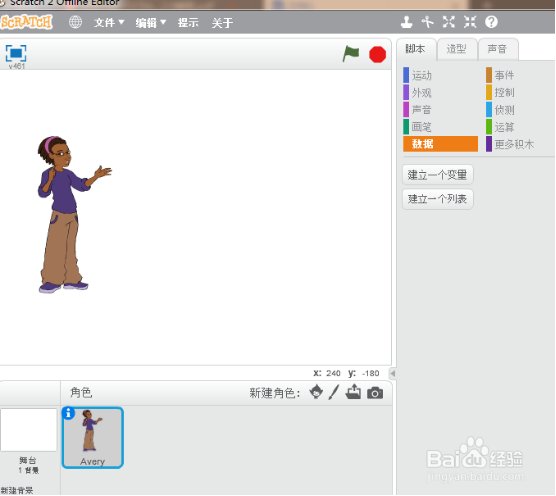The width and height of the screenshot is (556, 496).
Task: Open the language globe menu
Action: [x=75, y=22]
